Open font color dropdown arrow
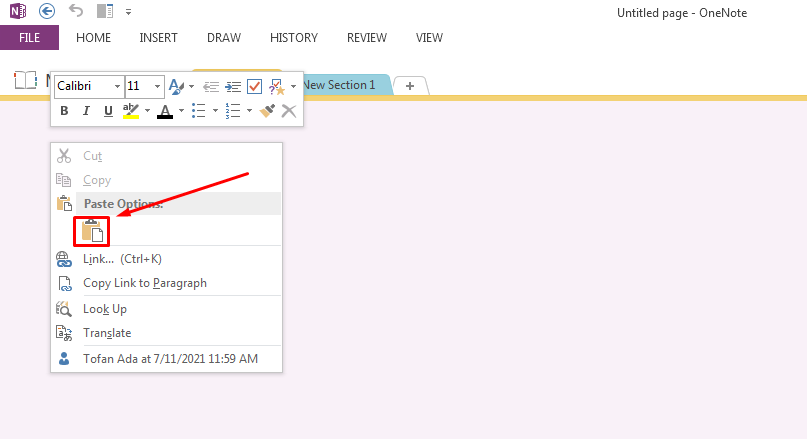Image resolution: width=807 pixels, height=439 pixels. 181,111
